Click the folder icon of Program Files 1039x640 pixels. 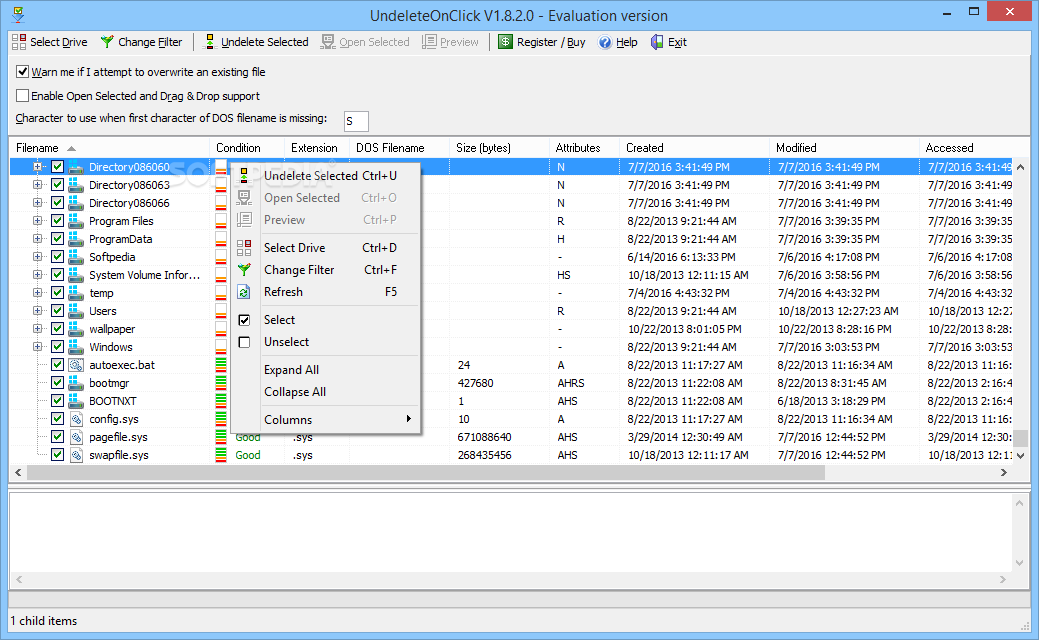tap(76, 221)
